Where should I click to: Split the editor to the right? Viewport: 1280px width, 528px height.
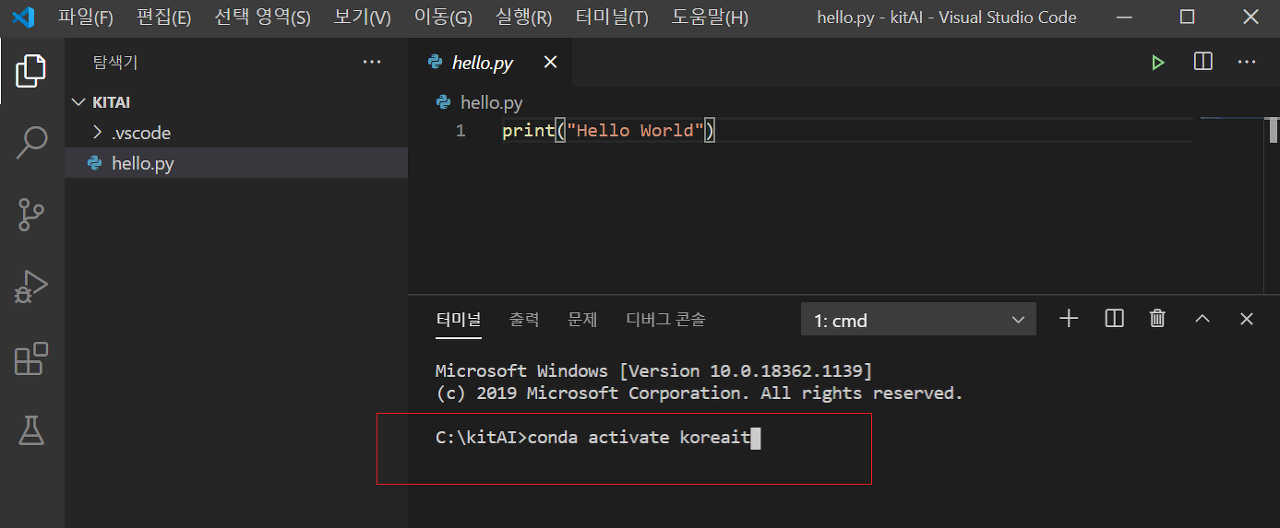1203,62
